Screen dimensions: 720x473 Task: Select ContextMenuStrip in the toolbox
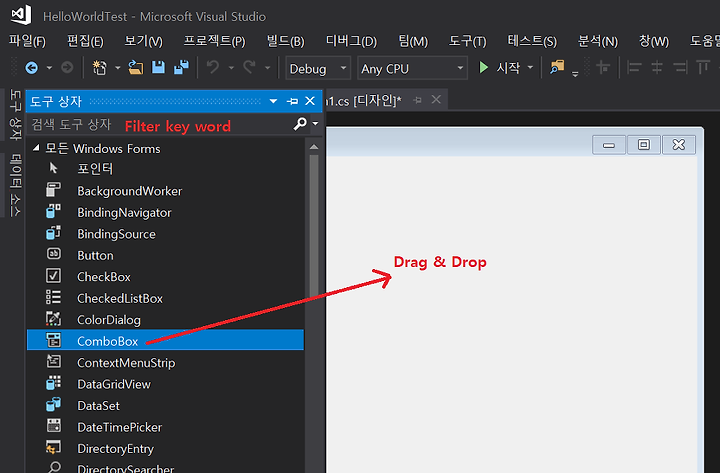(165, 363)
